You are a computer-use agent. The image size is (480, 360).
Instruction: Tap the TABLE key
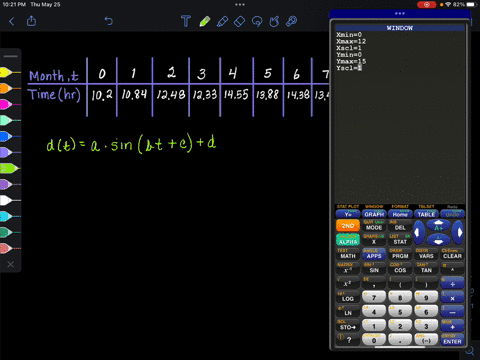click(426, 214)
